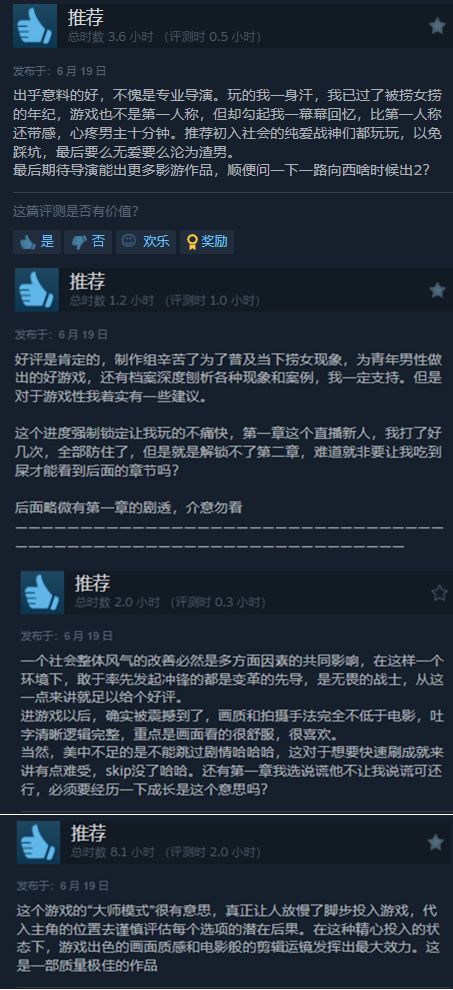Viewport: 453px width, 990px height.
Task: Vote 否 on the first review
Action: 88,241
